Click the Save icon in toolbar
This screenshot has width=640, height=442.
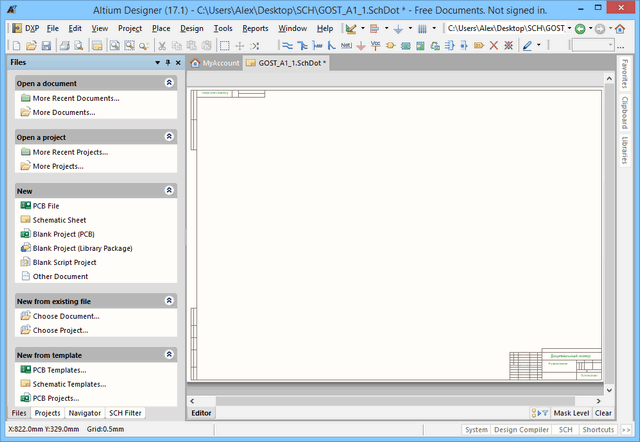[48, 46]
